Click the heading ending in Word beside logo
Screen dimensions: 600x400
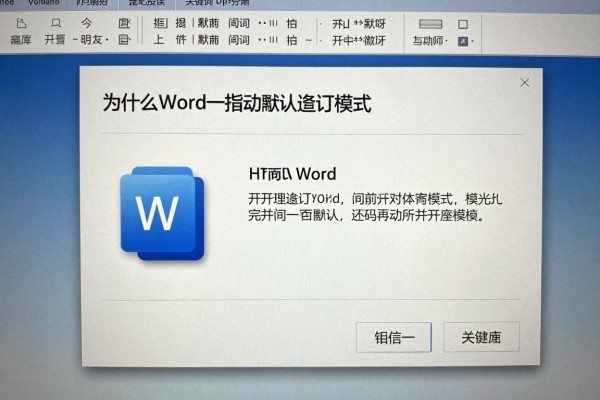tap(292, 174)
